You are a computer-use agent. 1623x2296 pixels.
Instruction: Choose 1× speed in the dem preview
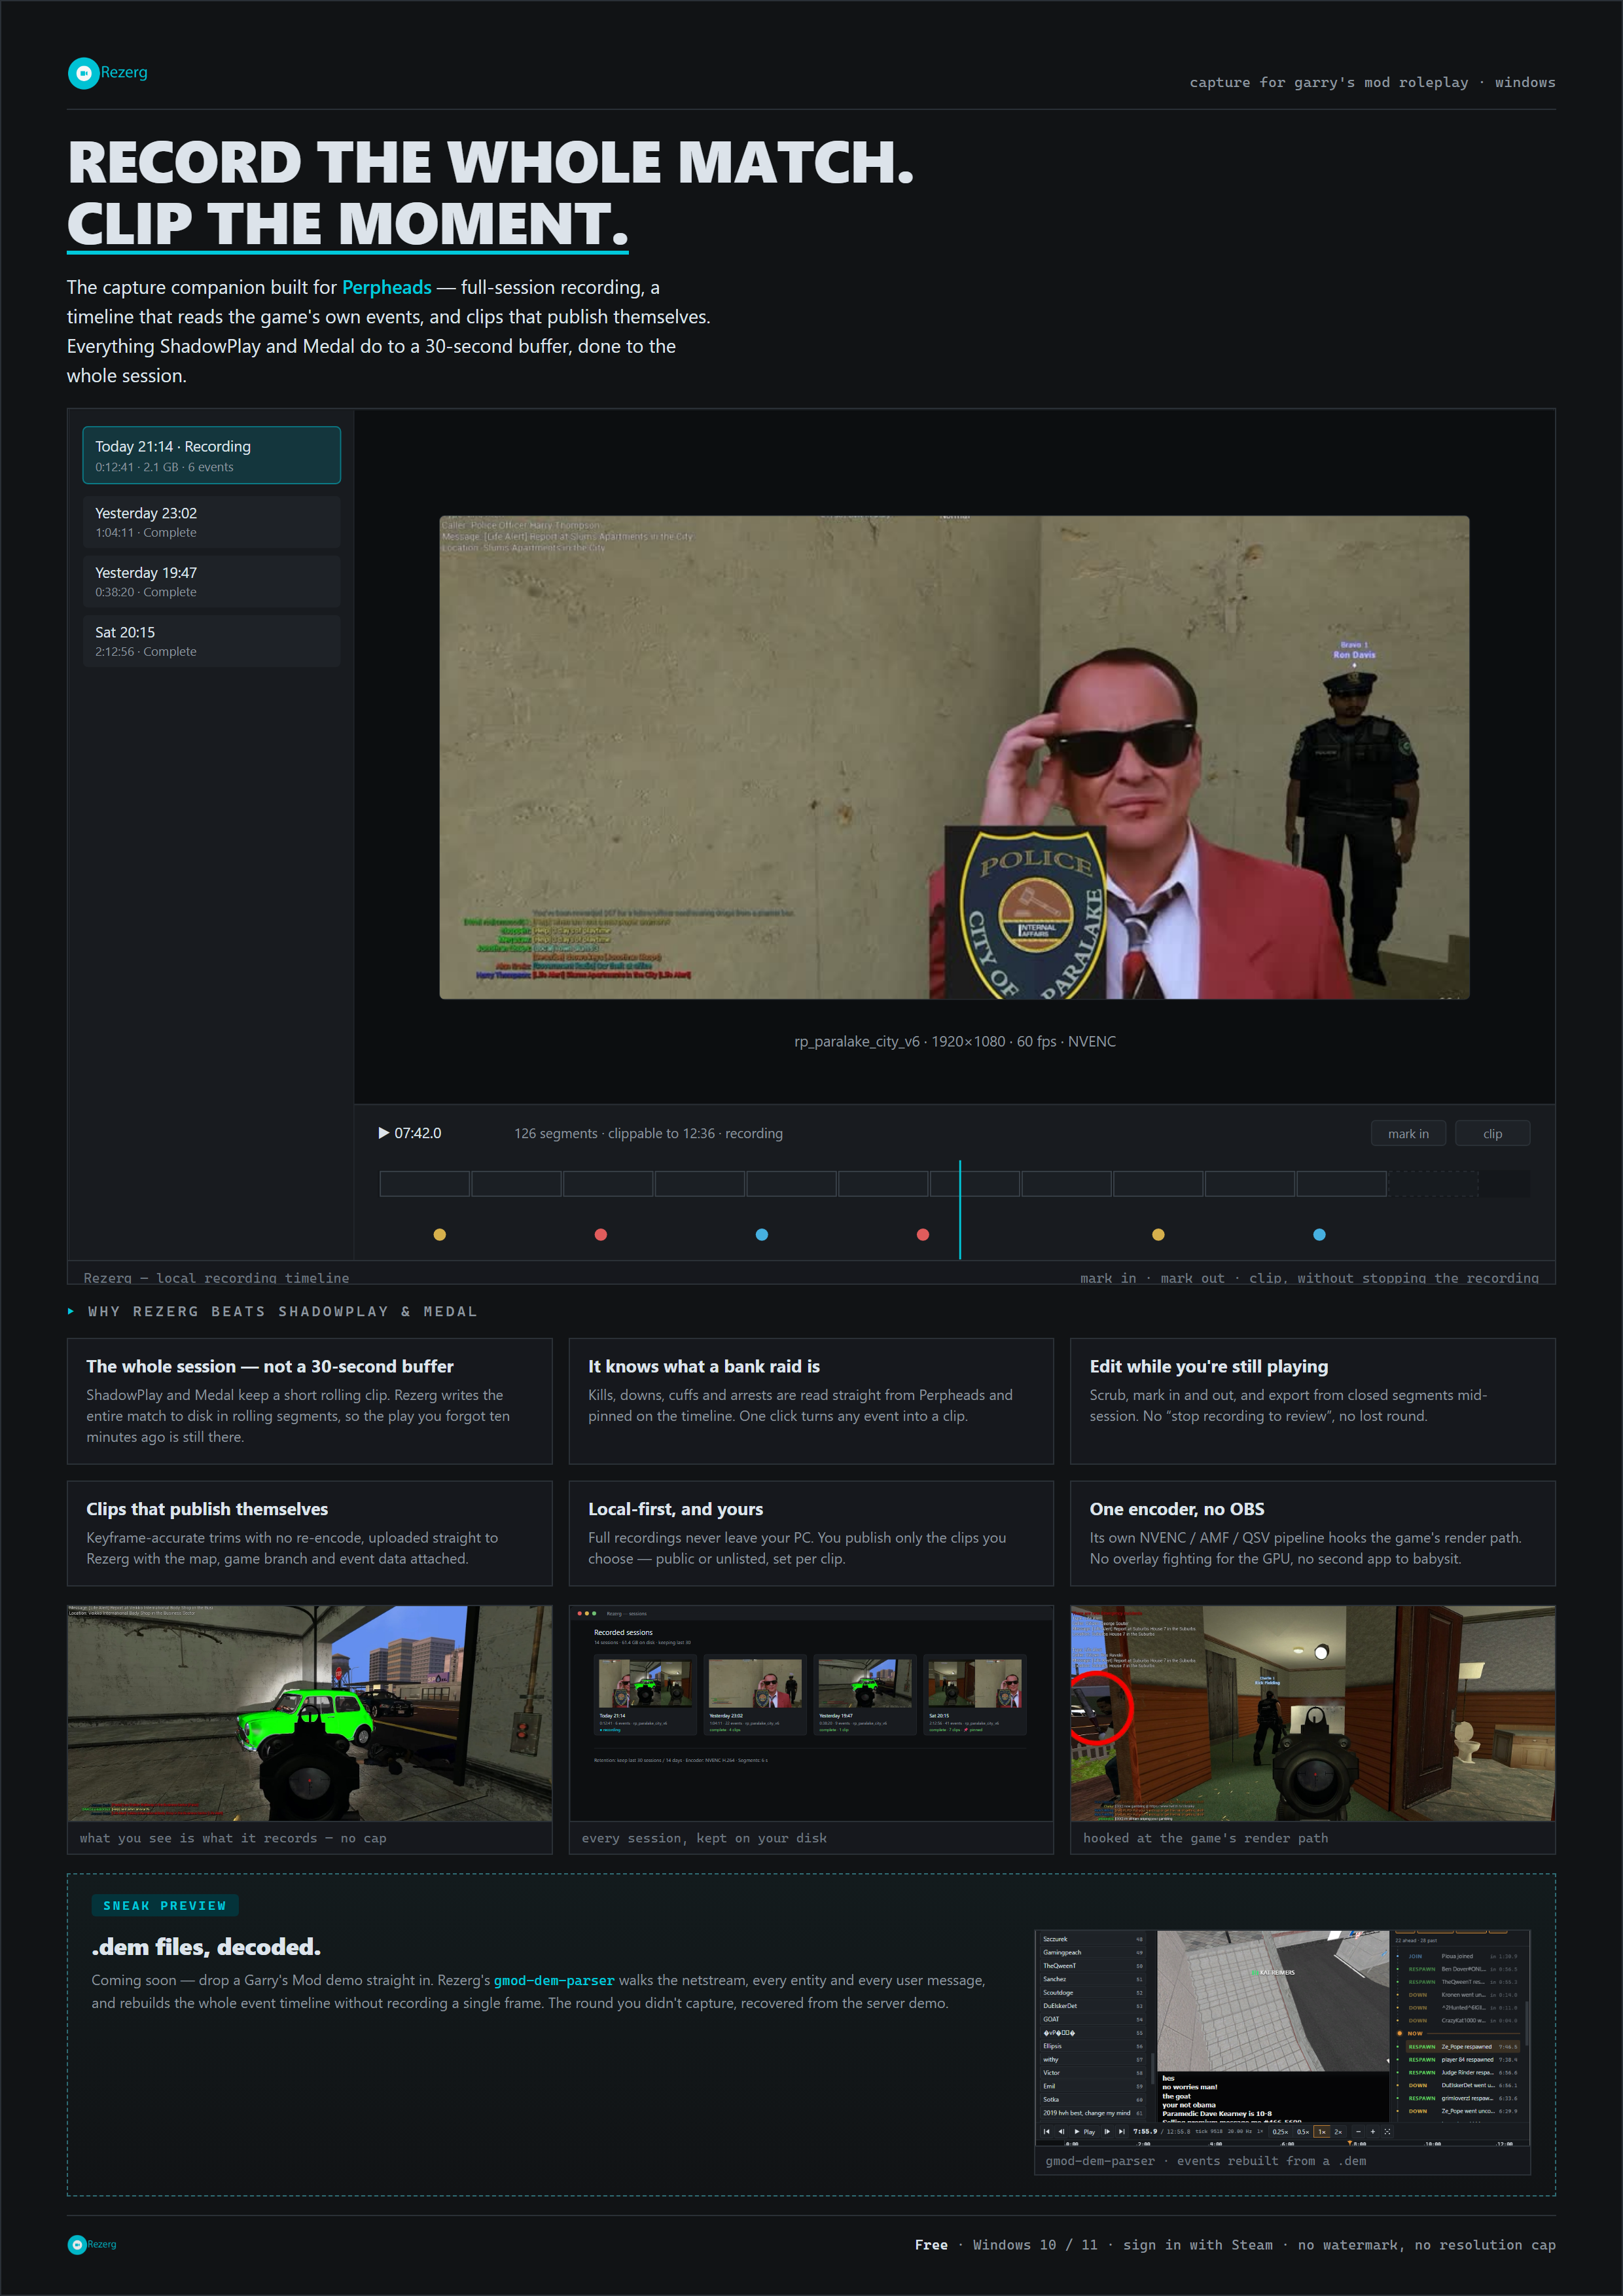(1322, 2132)
